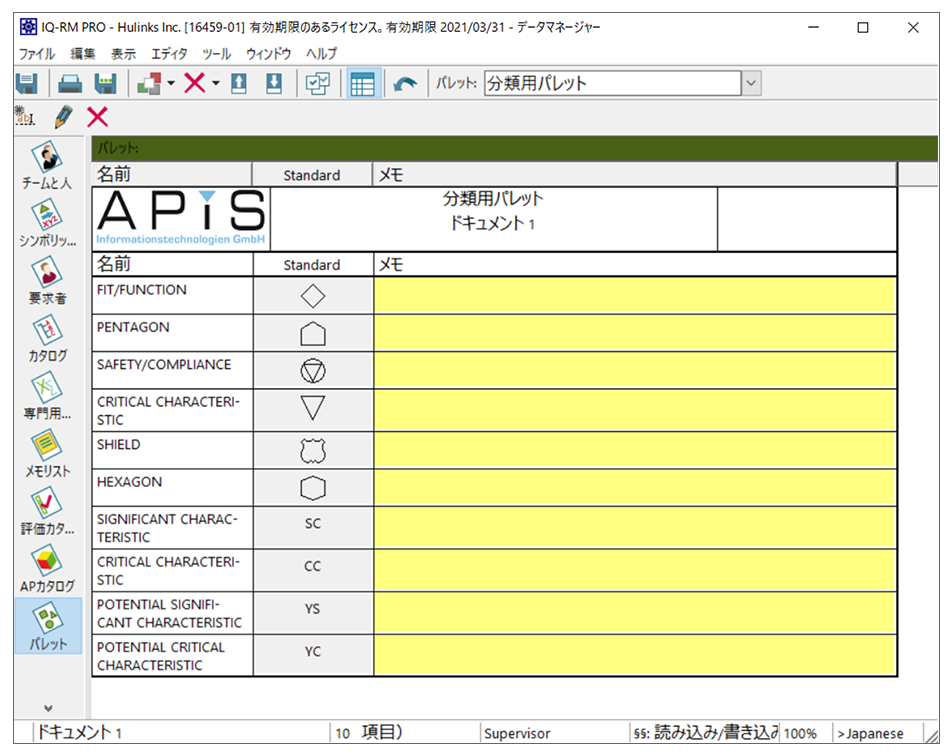Open the arrow beside new object icon

[171, 84]
